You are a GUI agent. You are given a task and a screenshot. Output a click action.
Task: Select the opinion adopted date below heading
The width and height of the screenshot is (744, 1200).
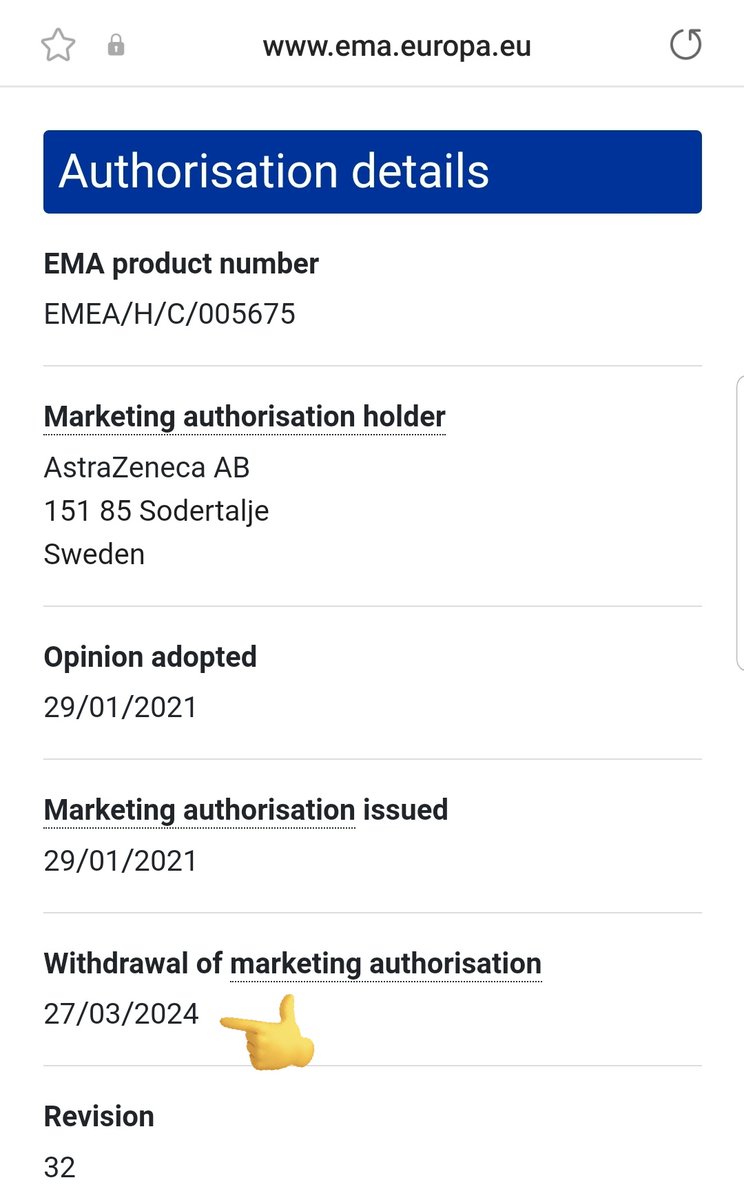[x=120, y=707]
